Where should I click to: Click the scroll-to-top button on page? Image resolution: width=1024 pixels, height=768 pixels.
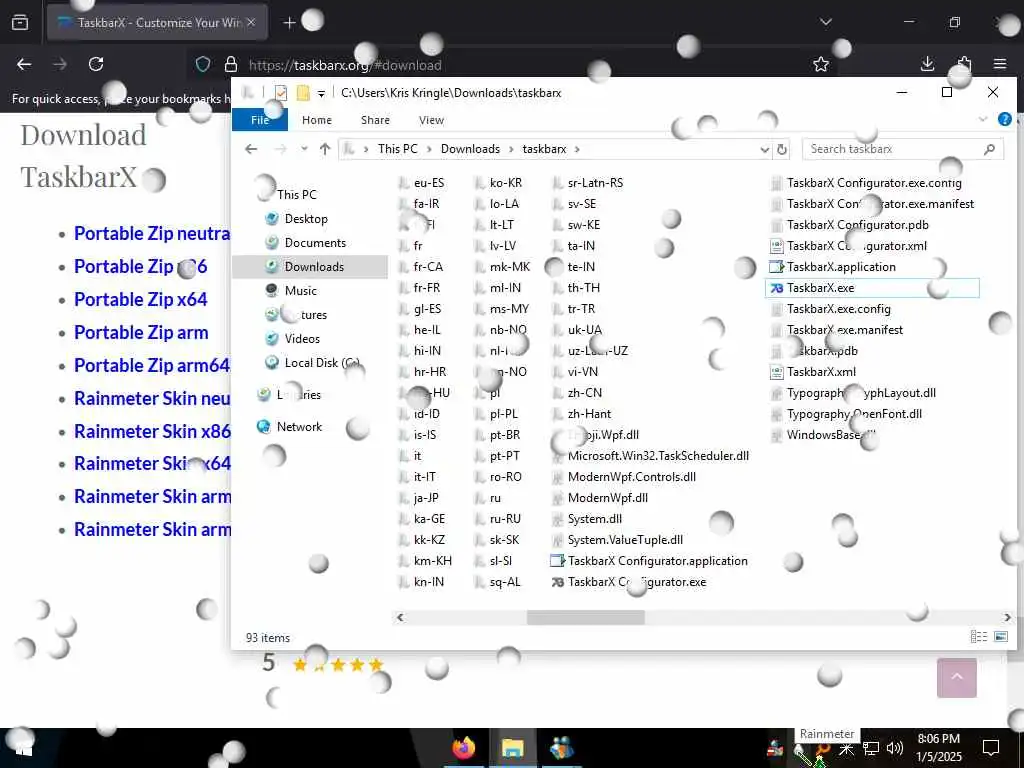tap(957, 677)
